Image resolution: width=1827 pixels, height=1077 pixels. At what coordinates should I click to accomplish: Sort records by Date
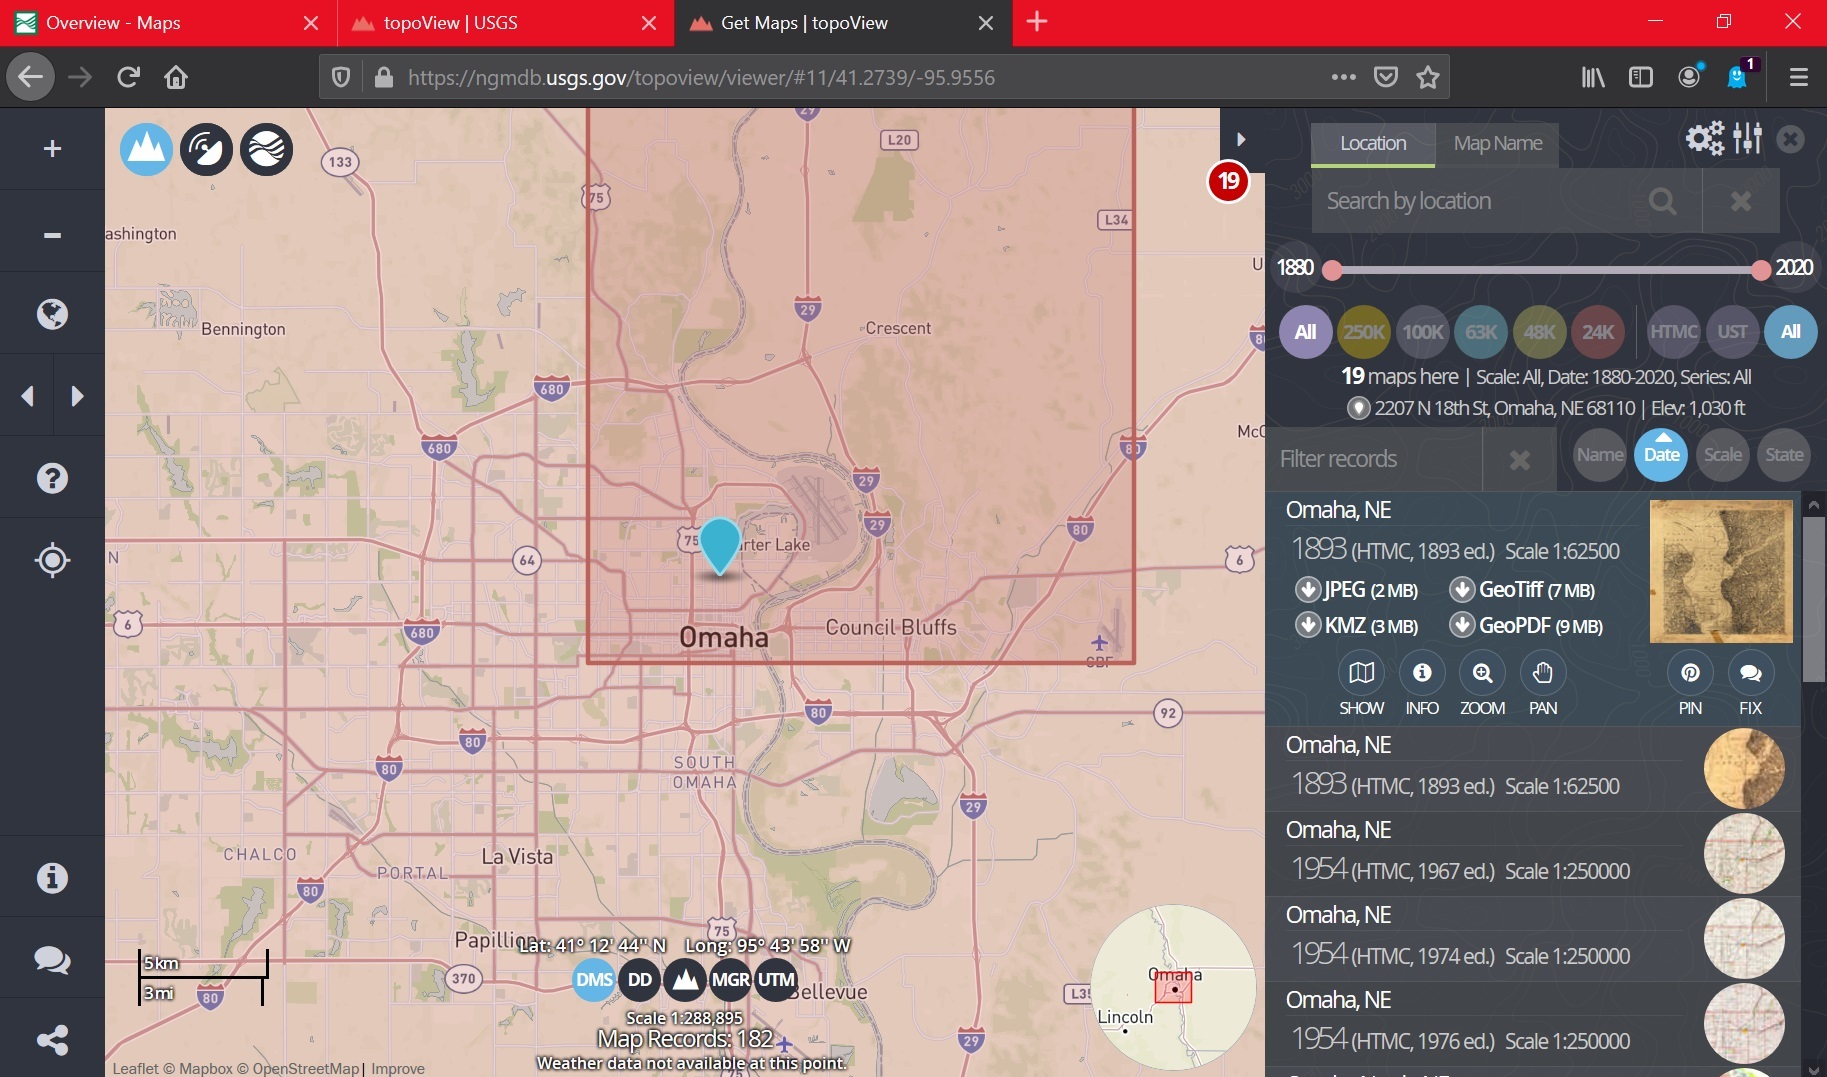pos(1661,455)
